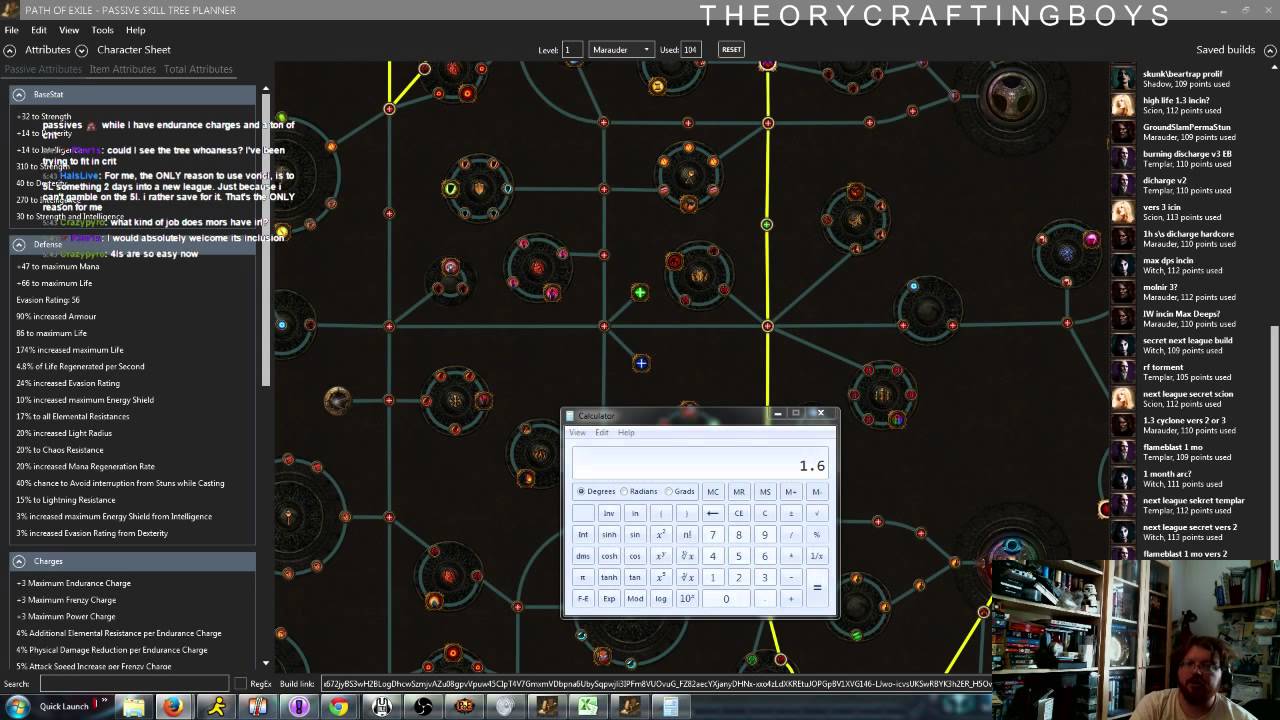Click the avatar beside 'skunk\beartrap prolif' build
This screenshot has width=1280, height=720.
coord(1124,79)
